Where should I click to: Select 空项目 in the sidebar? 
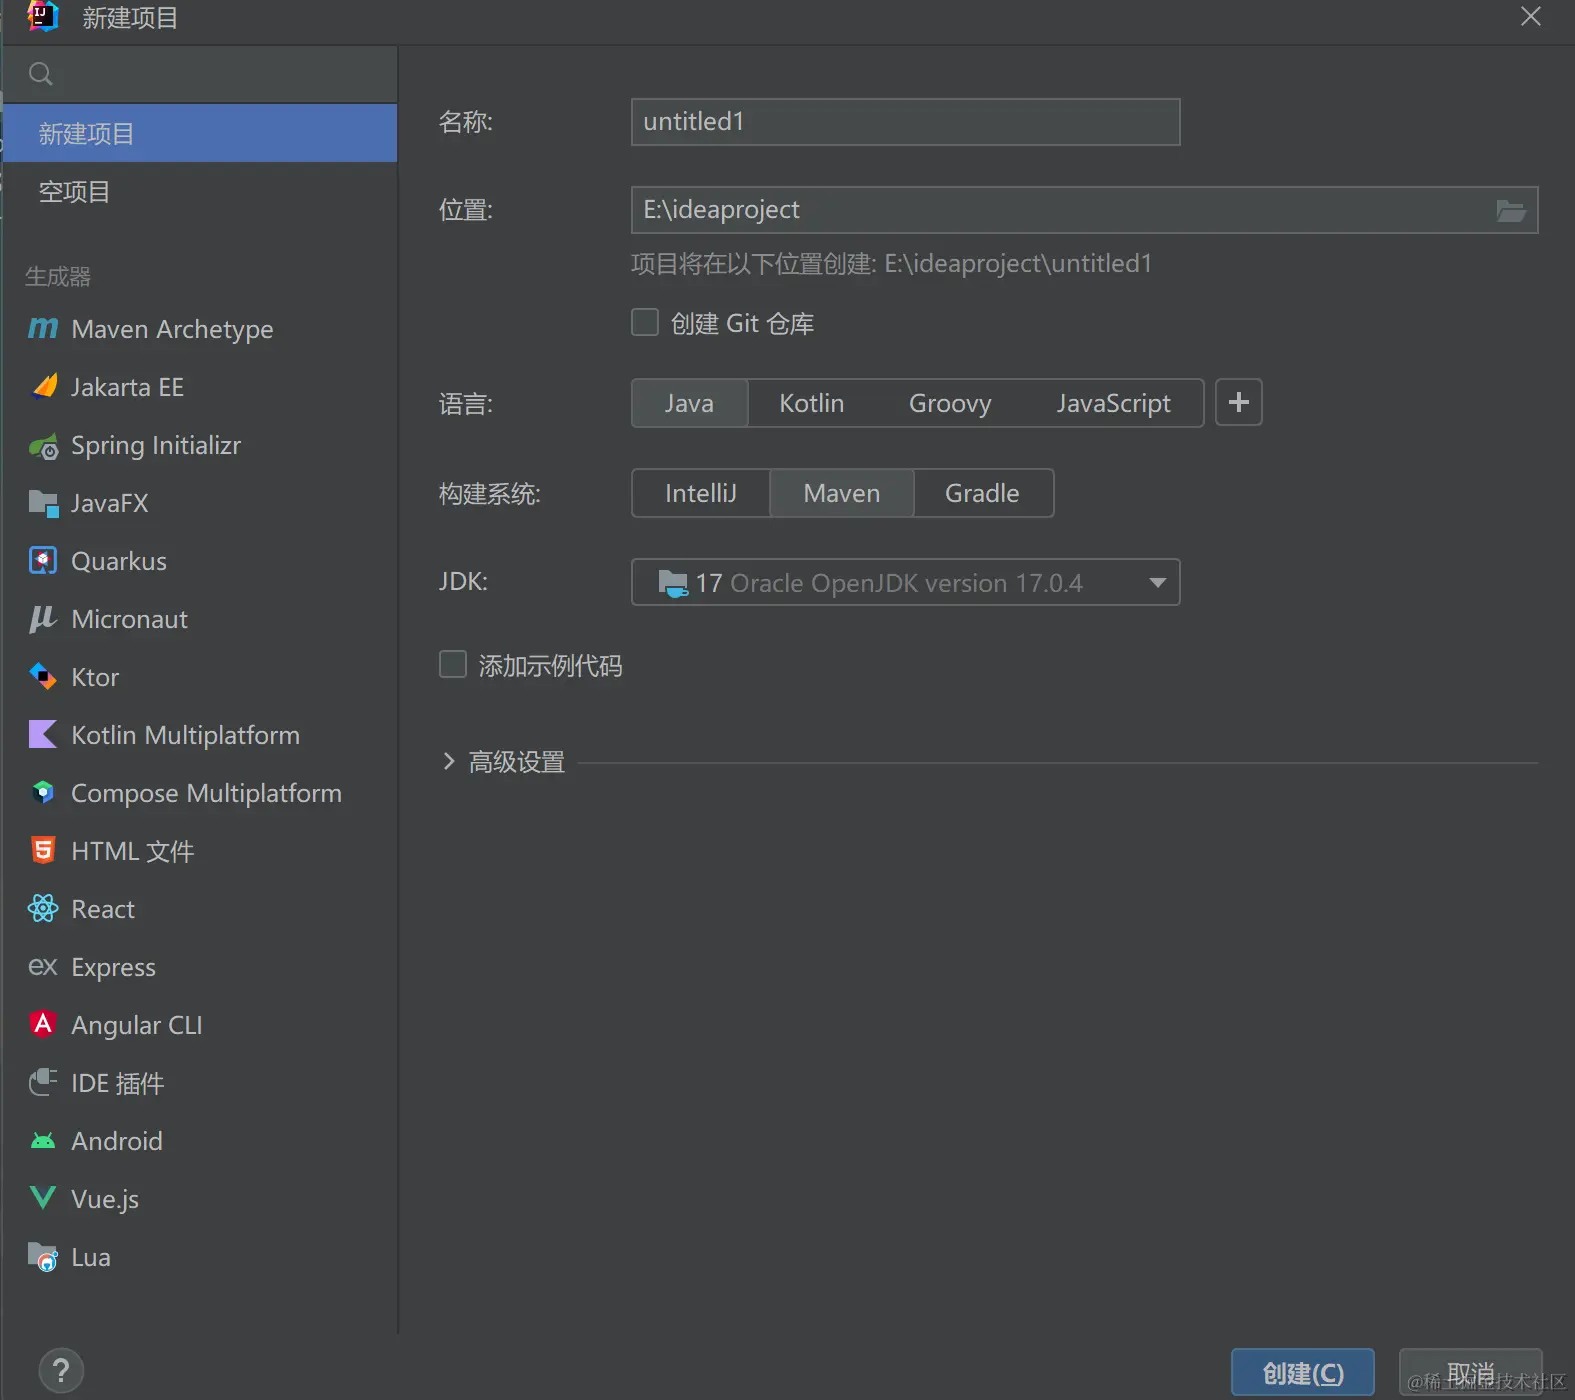pos(200,191)
